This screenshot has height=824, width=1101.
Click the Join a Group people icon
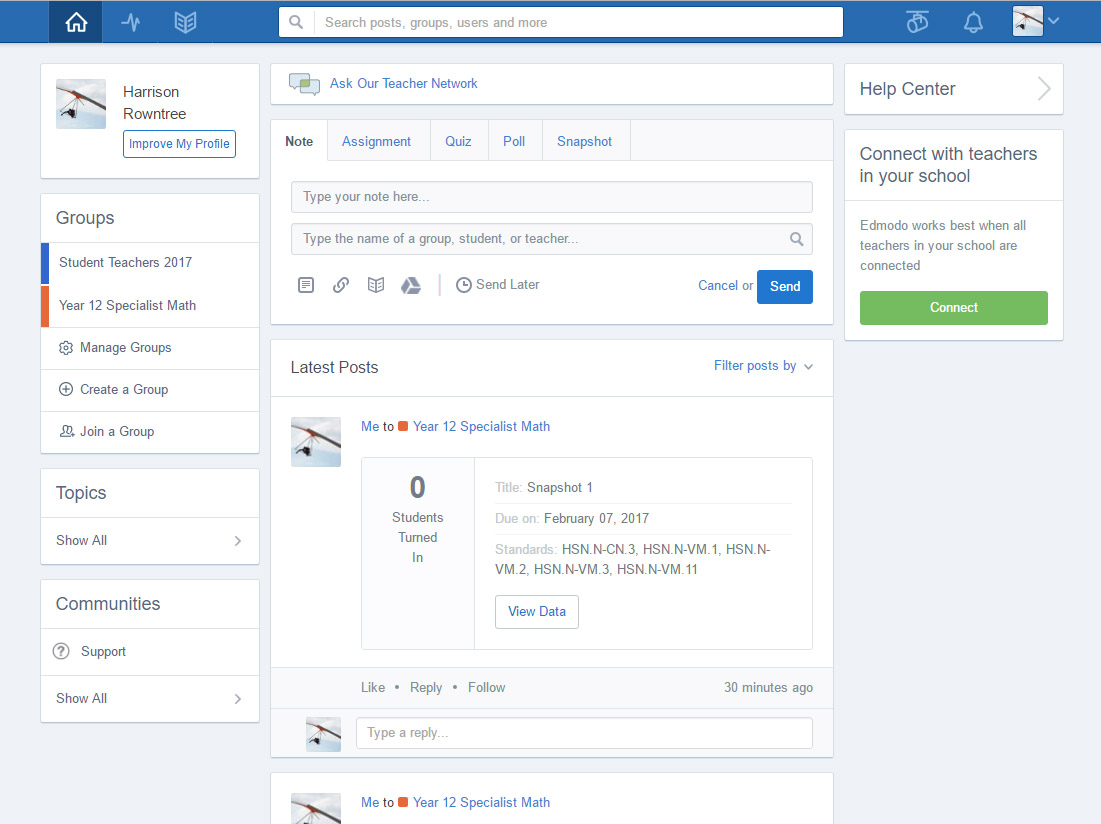pyautogui.click(x=67, y=432)
